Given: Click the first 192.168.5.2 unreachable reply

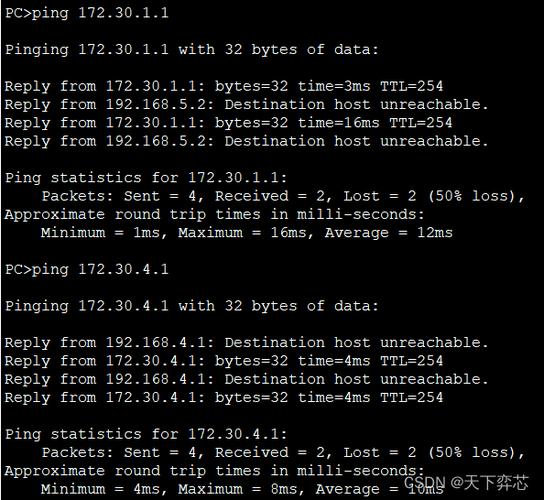Looking at the screenshot, I should [246, 104].
